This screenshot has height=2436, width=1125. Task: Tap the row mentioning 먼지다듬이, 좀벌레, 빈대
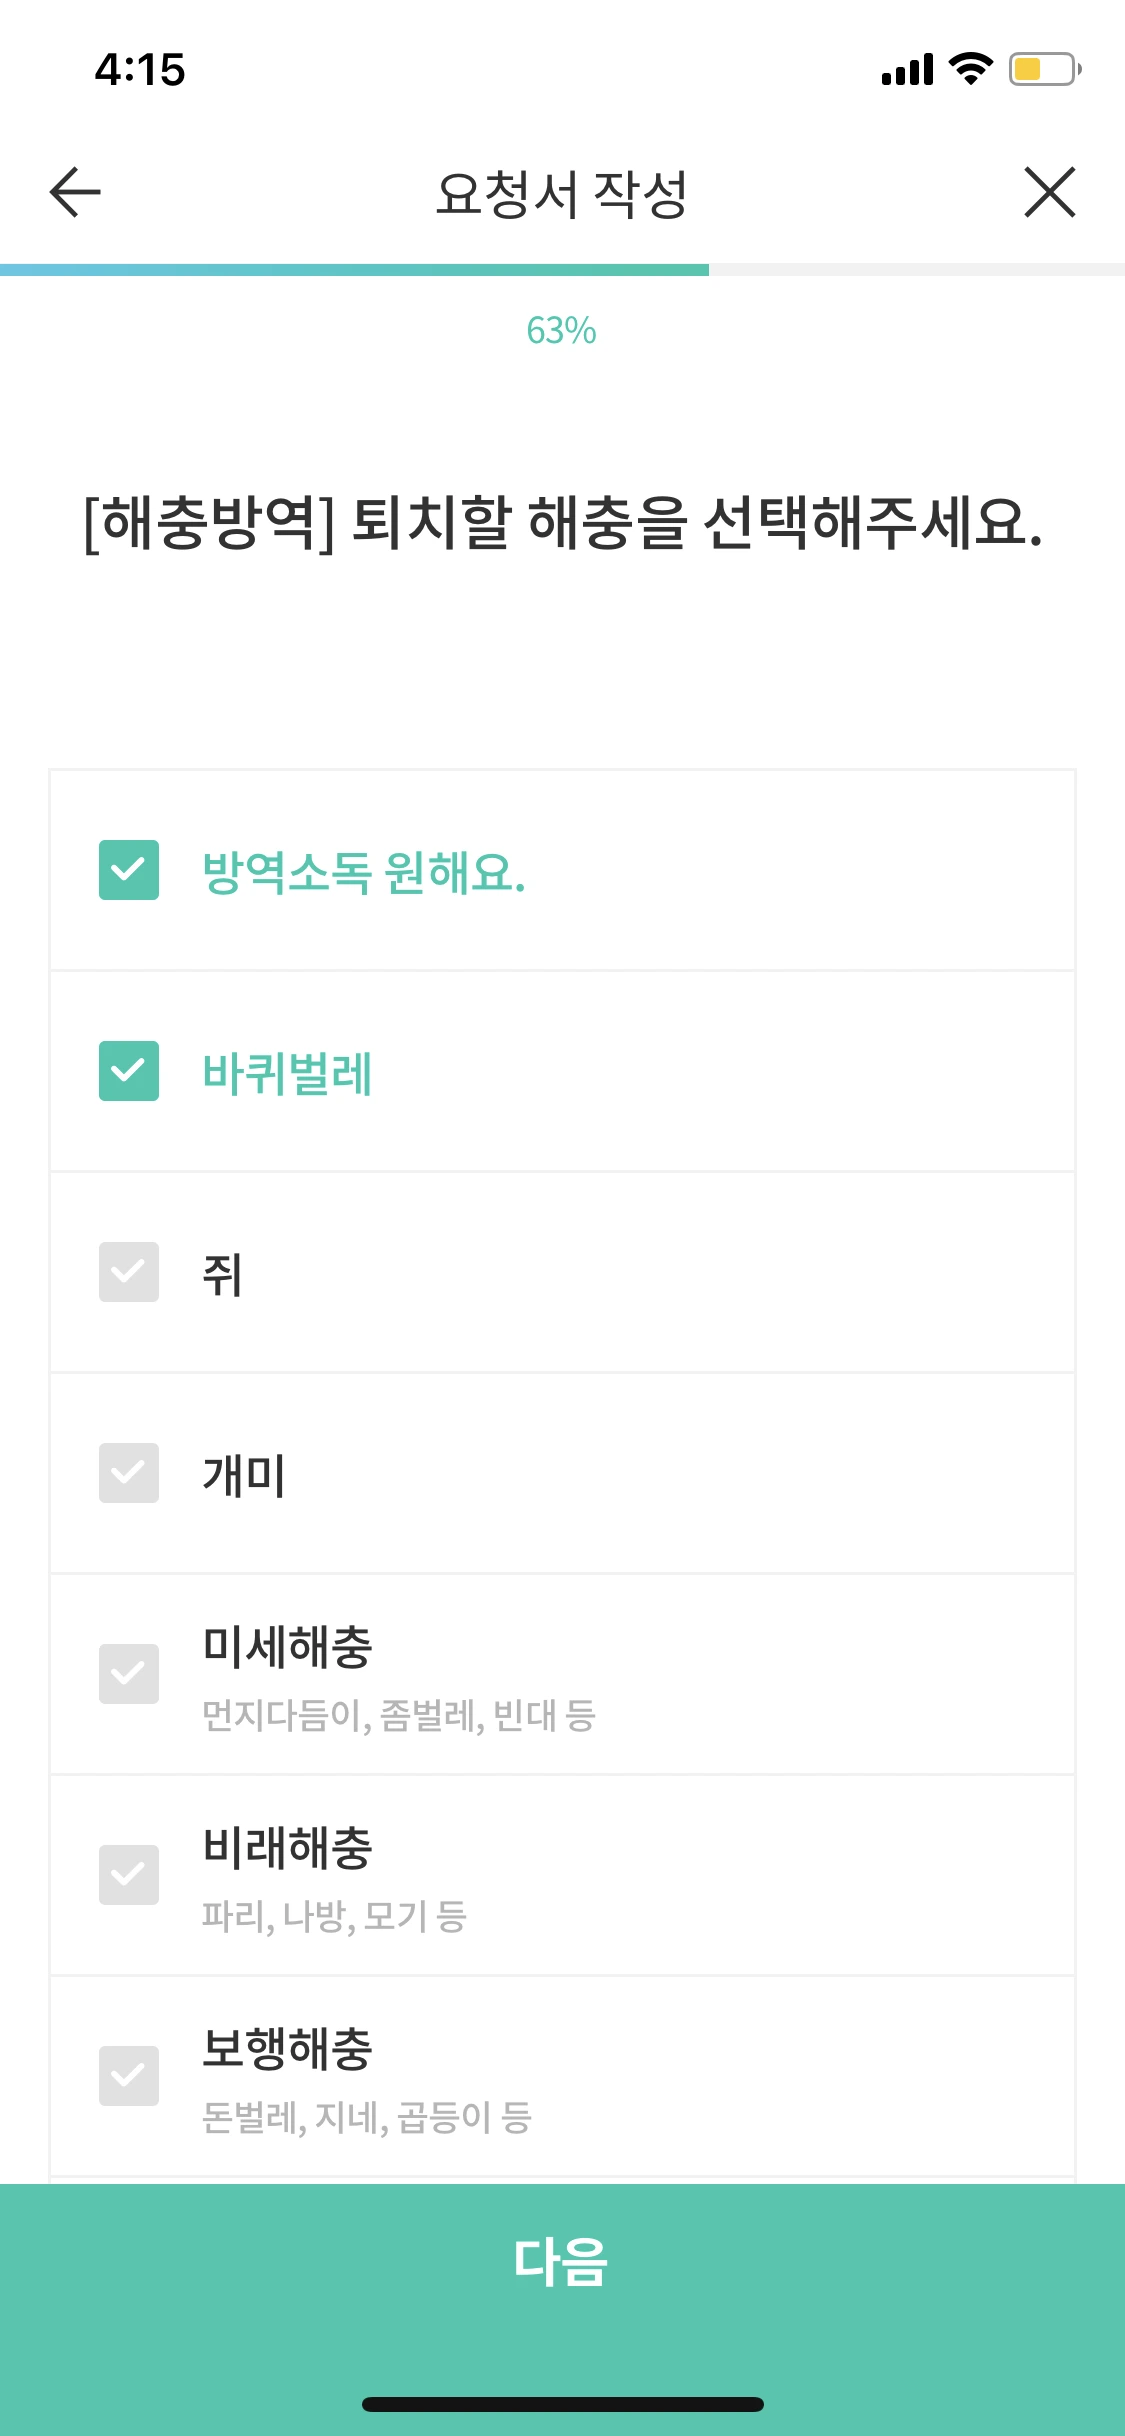point(398,1713)
